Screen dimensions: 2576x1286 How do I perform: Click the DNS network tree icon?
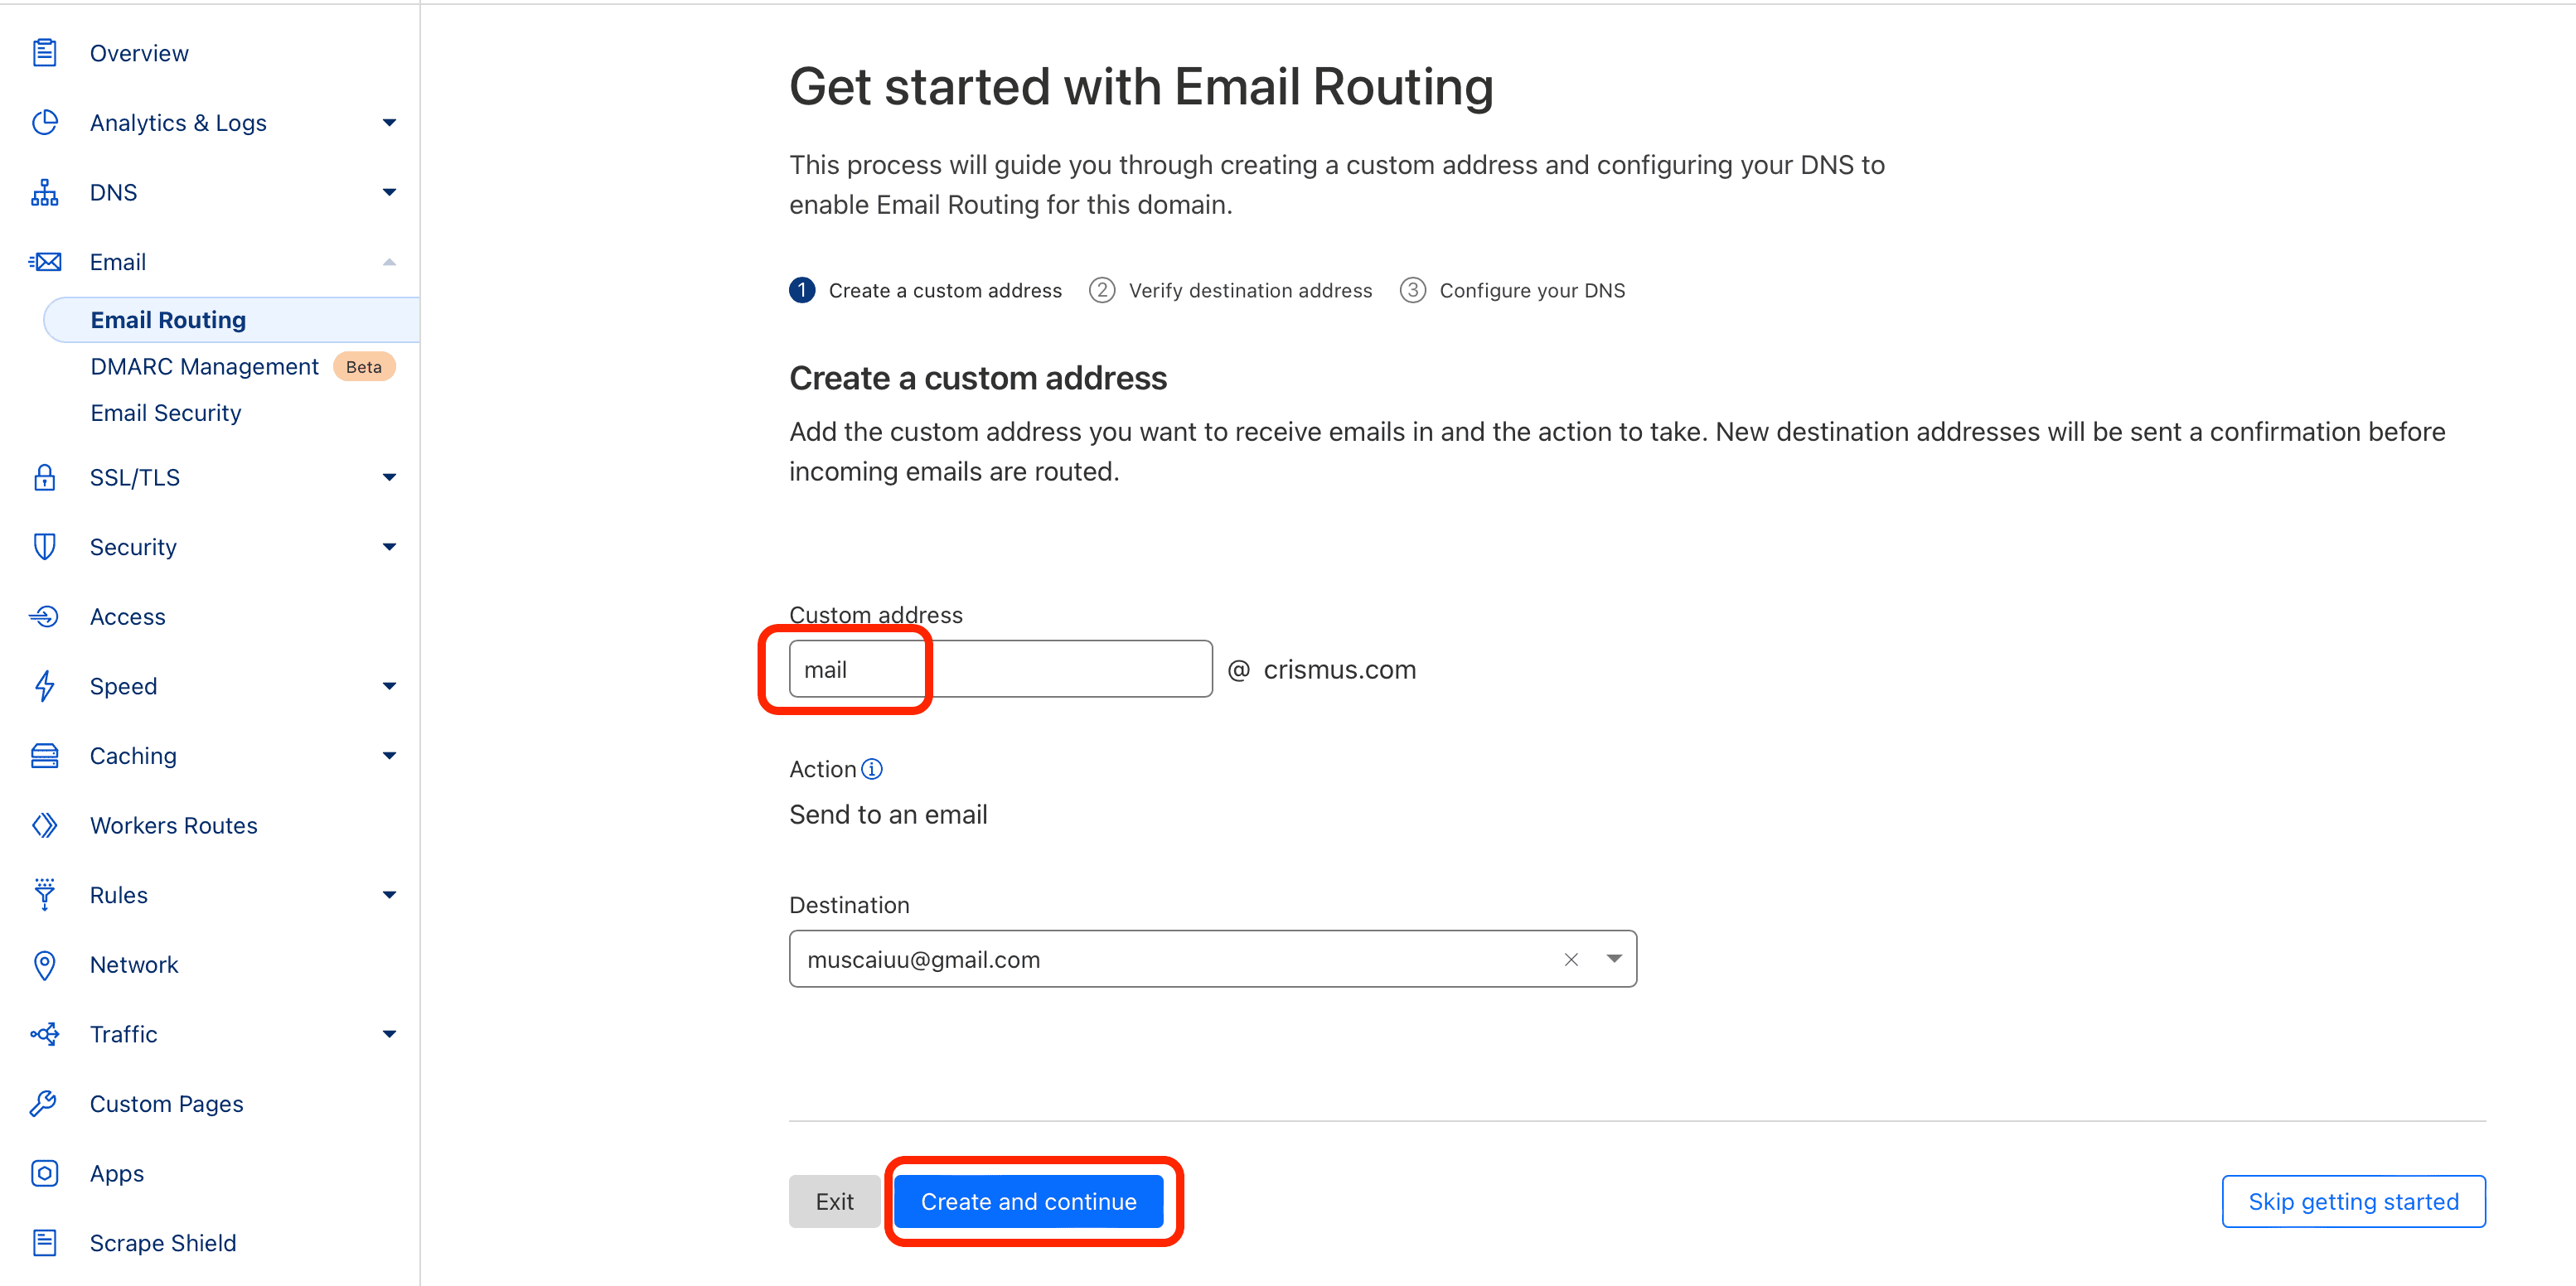pos(44,192)
